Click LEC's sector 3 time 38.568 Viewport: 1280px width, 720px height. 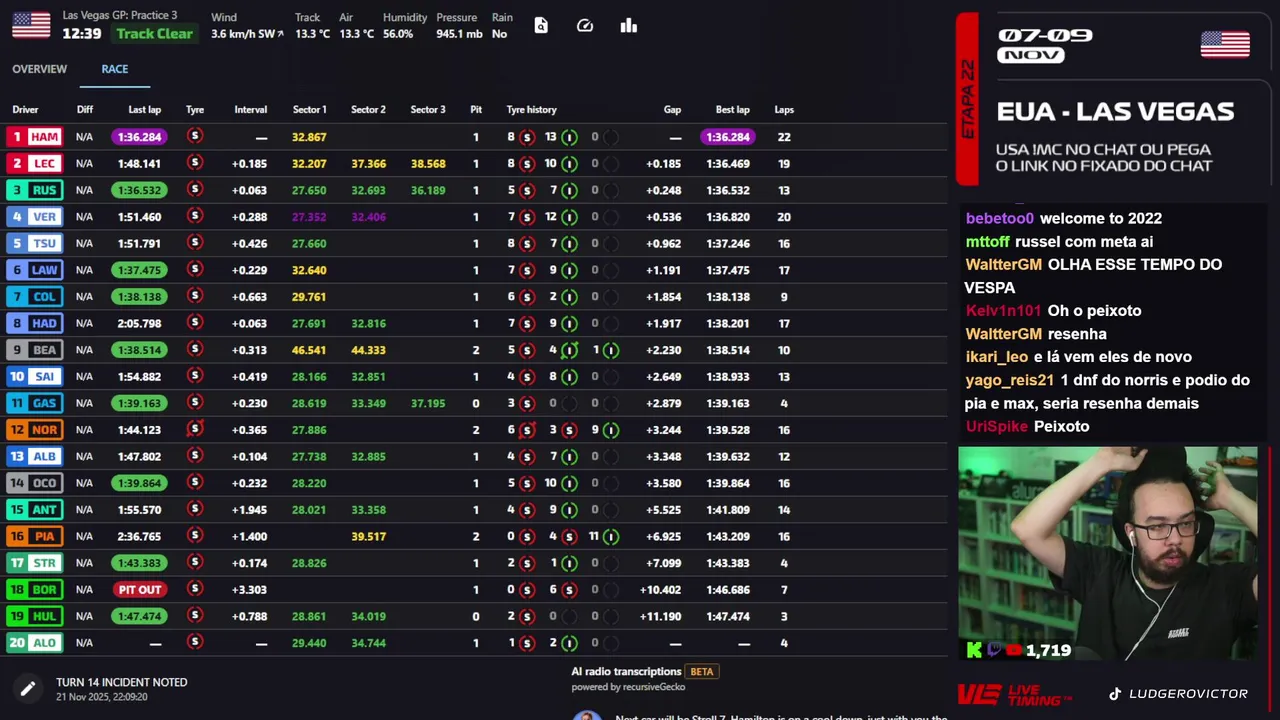point(428,163)
